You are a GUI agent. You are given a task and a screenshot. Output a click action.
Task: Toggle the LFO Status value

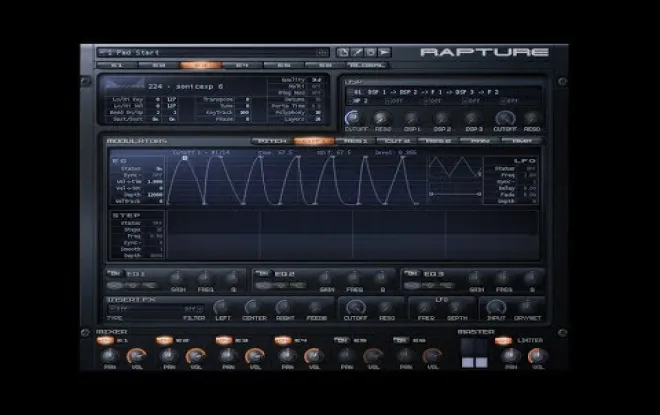click(530, 169)
